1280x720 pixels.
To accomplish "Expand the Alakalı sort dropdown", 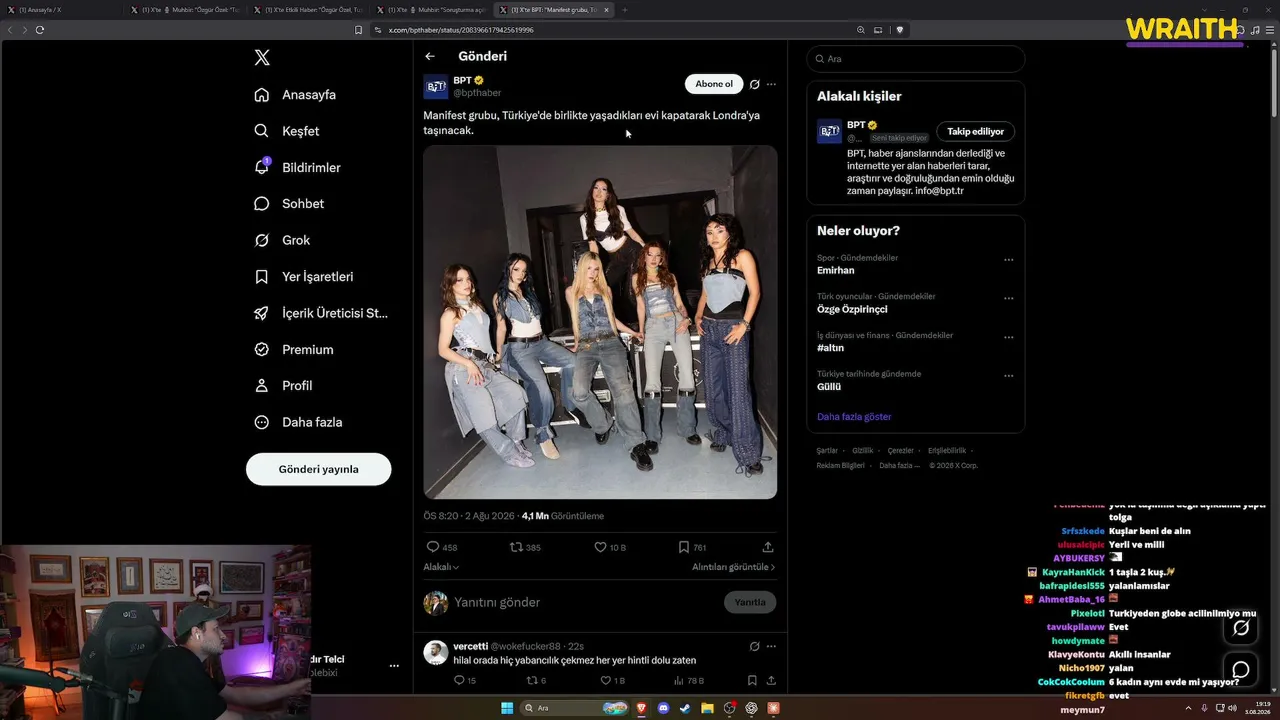I will coord(441,567).
